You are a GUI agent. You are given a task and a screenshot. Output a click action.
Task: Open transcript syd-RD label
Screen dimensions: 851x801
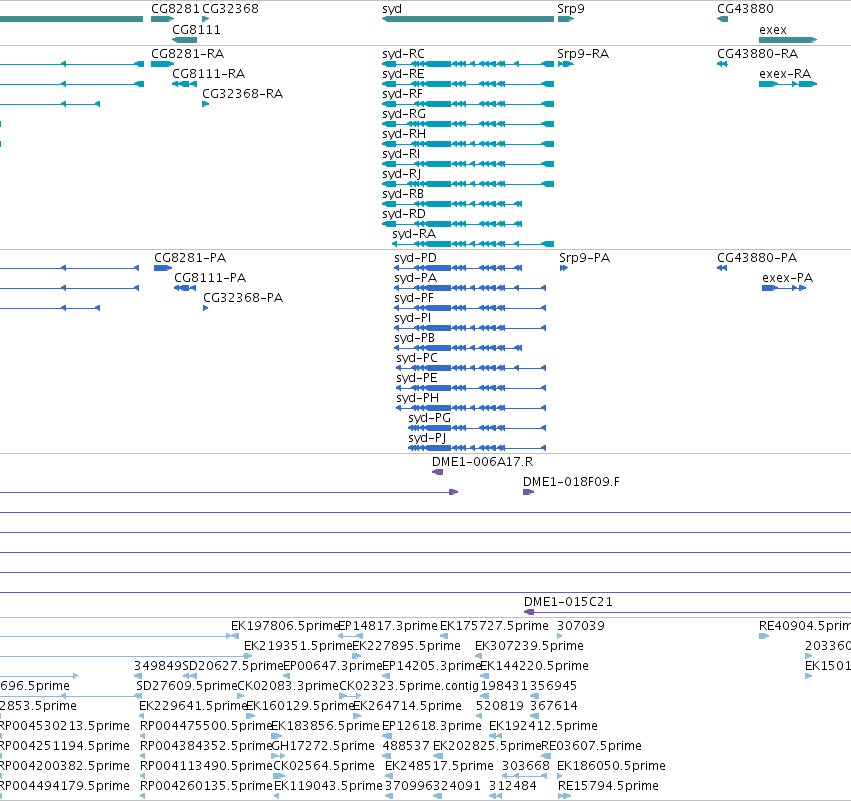(404, 214)
